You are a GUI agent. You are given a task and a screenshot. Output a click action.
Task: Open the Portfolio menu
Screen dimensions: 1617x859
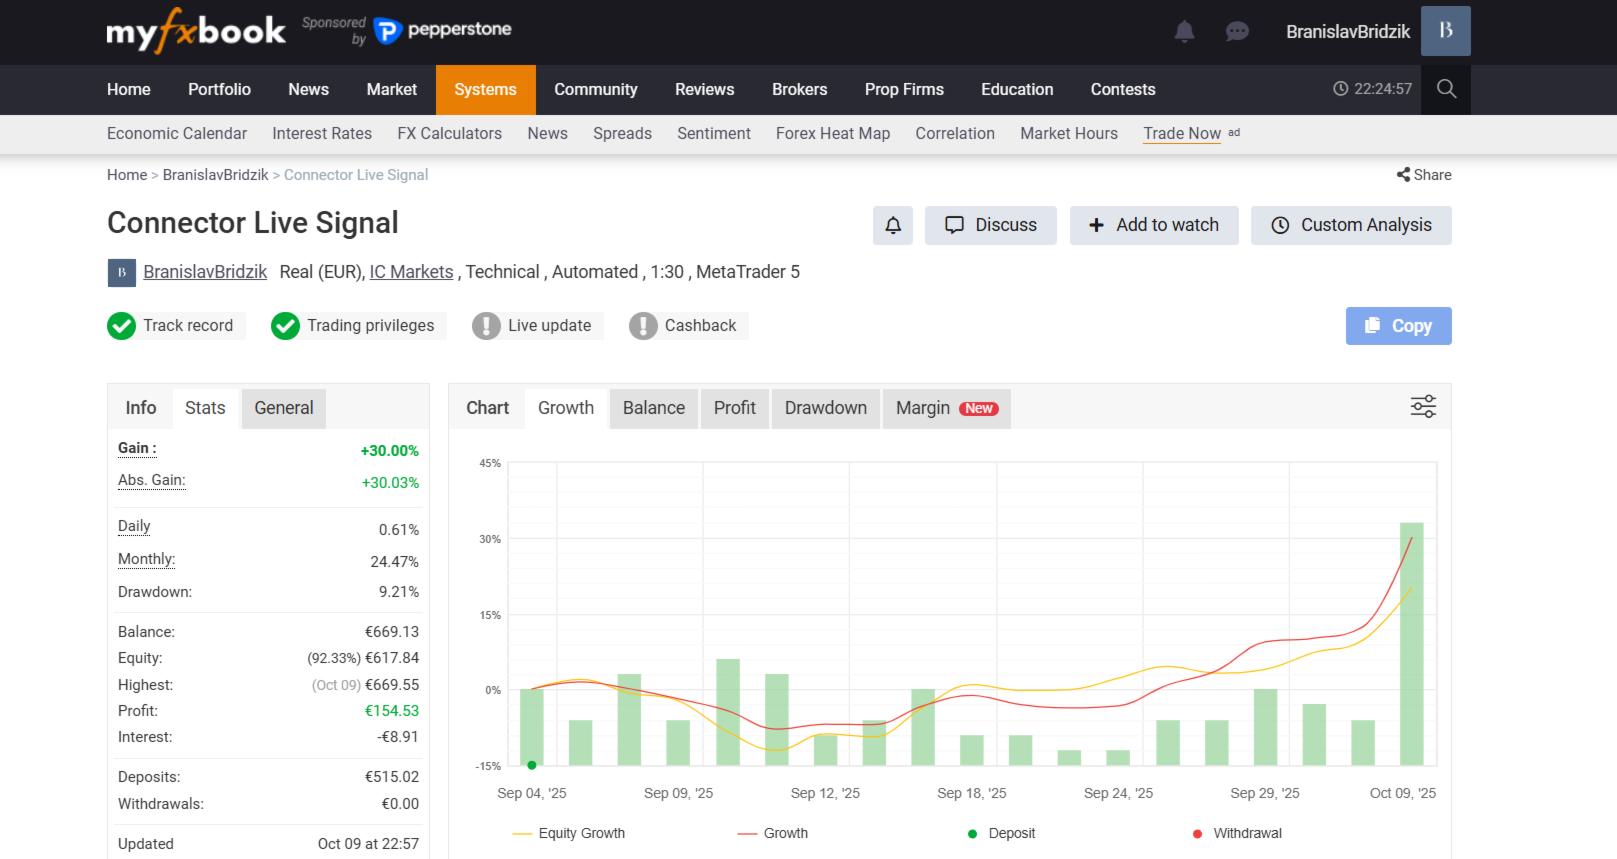[219, 90]
